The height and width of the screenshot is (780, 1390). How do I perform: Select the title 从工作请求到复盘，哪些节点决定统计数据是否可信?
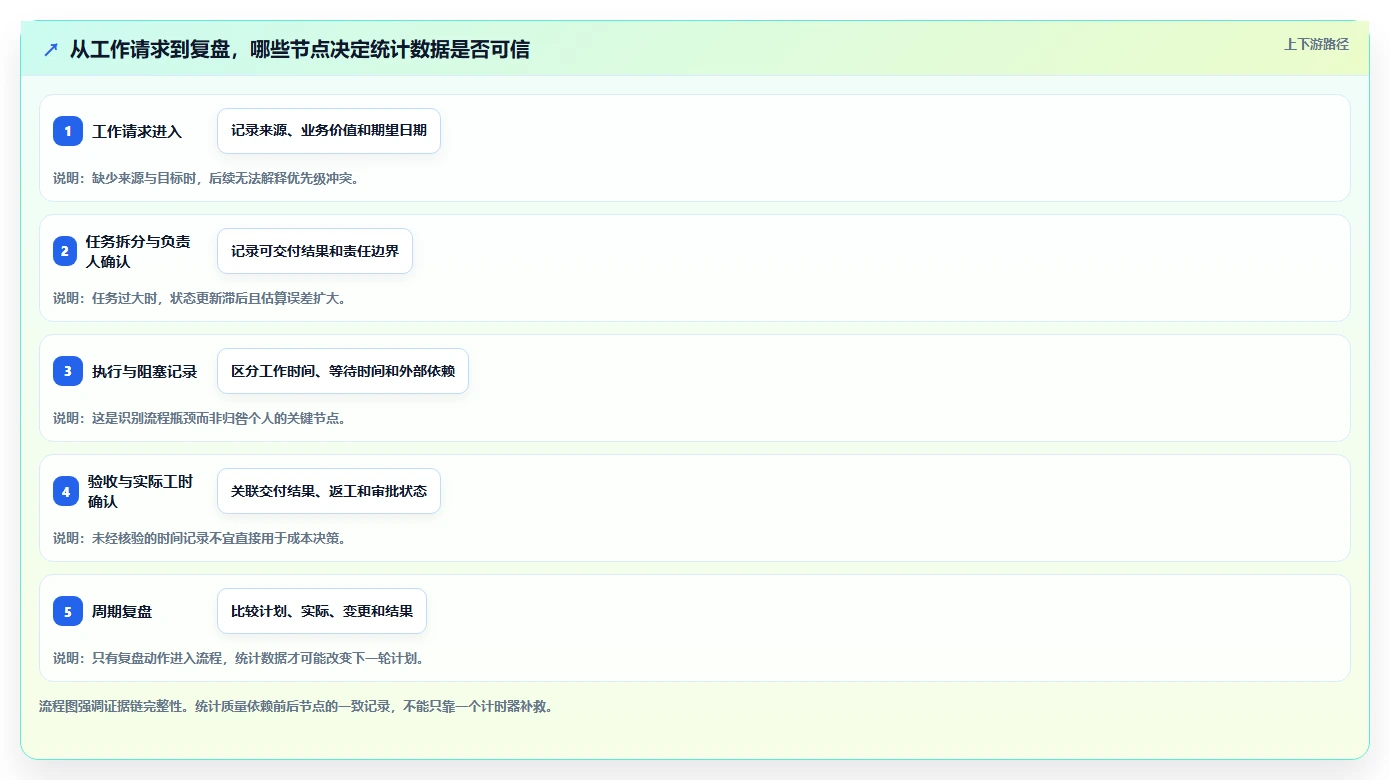[299, 50]
